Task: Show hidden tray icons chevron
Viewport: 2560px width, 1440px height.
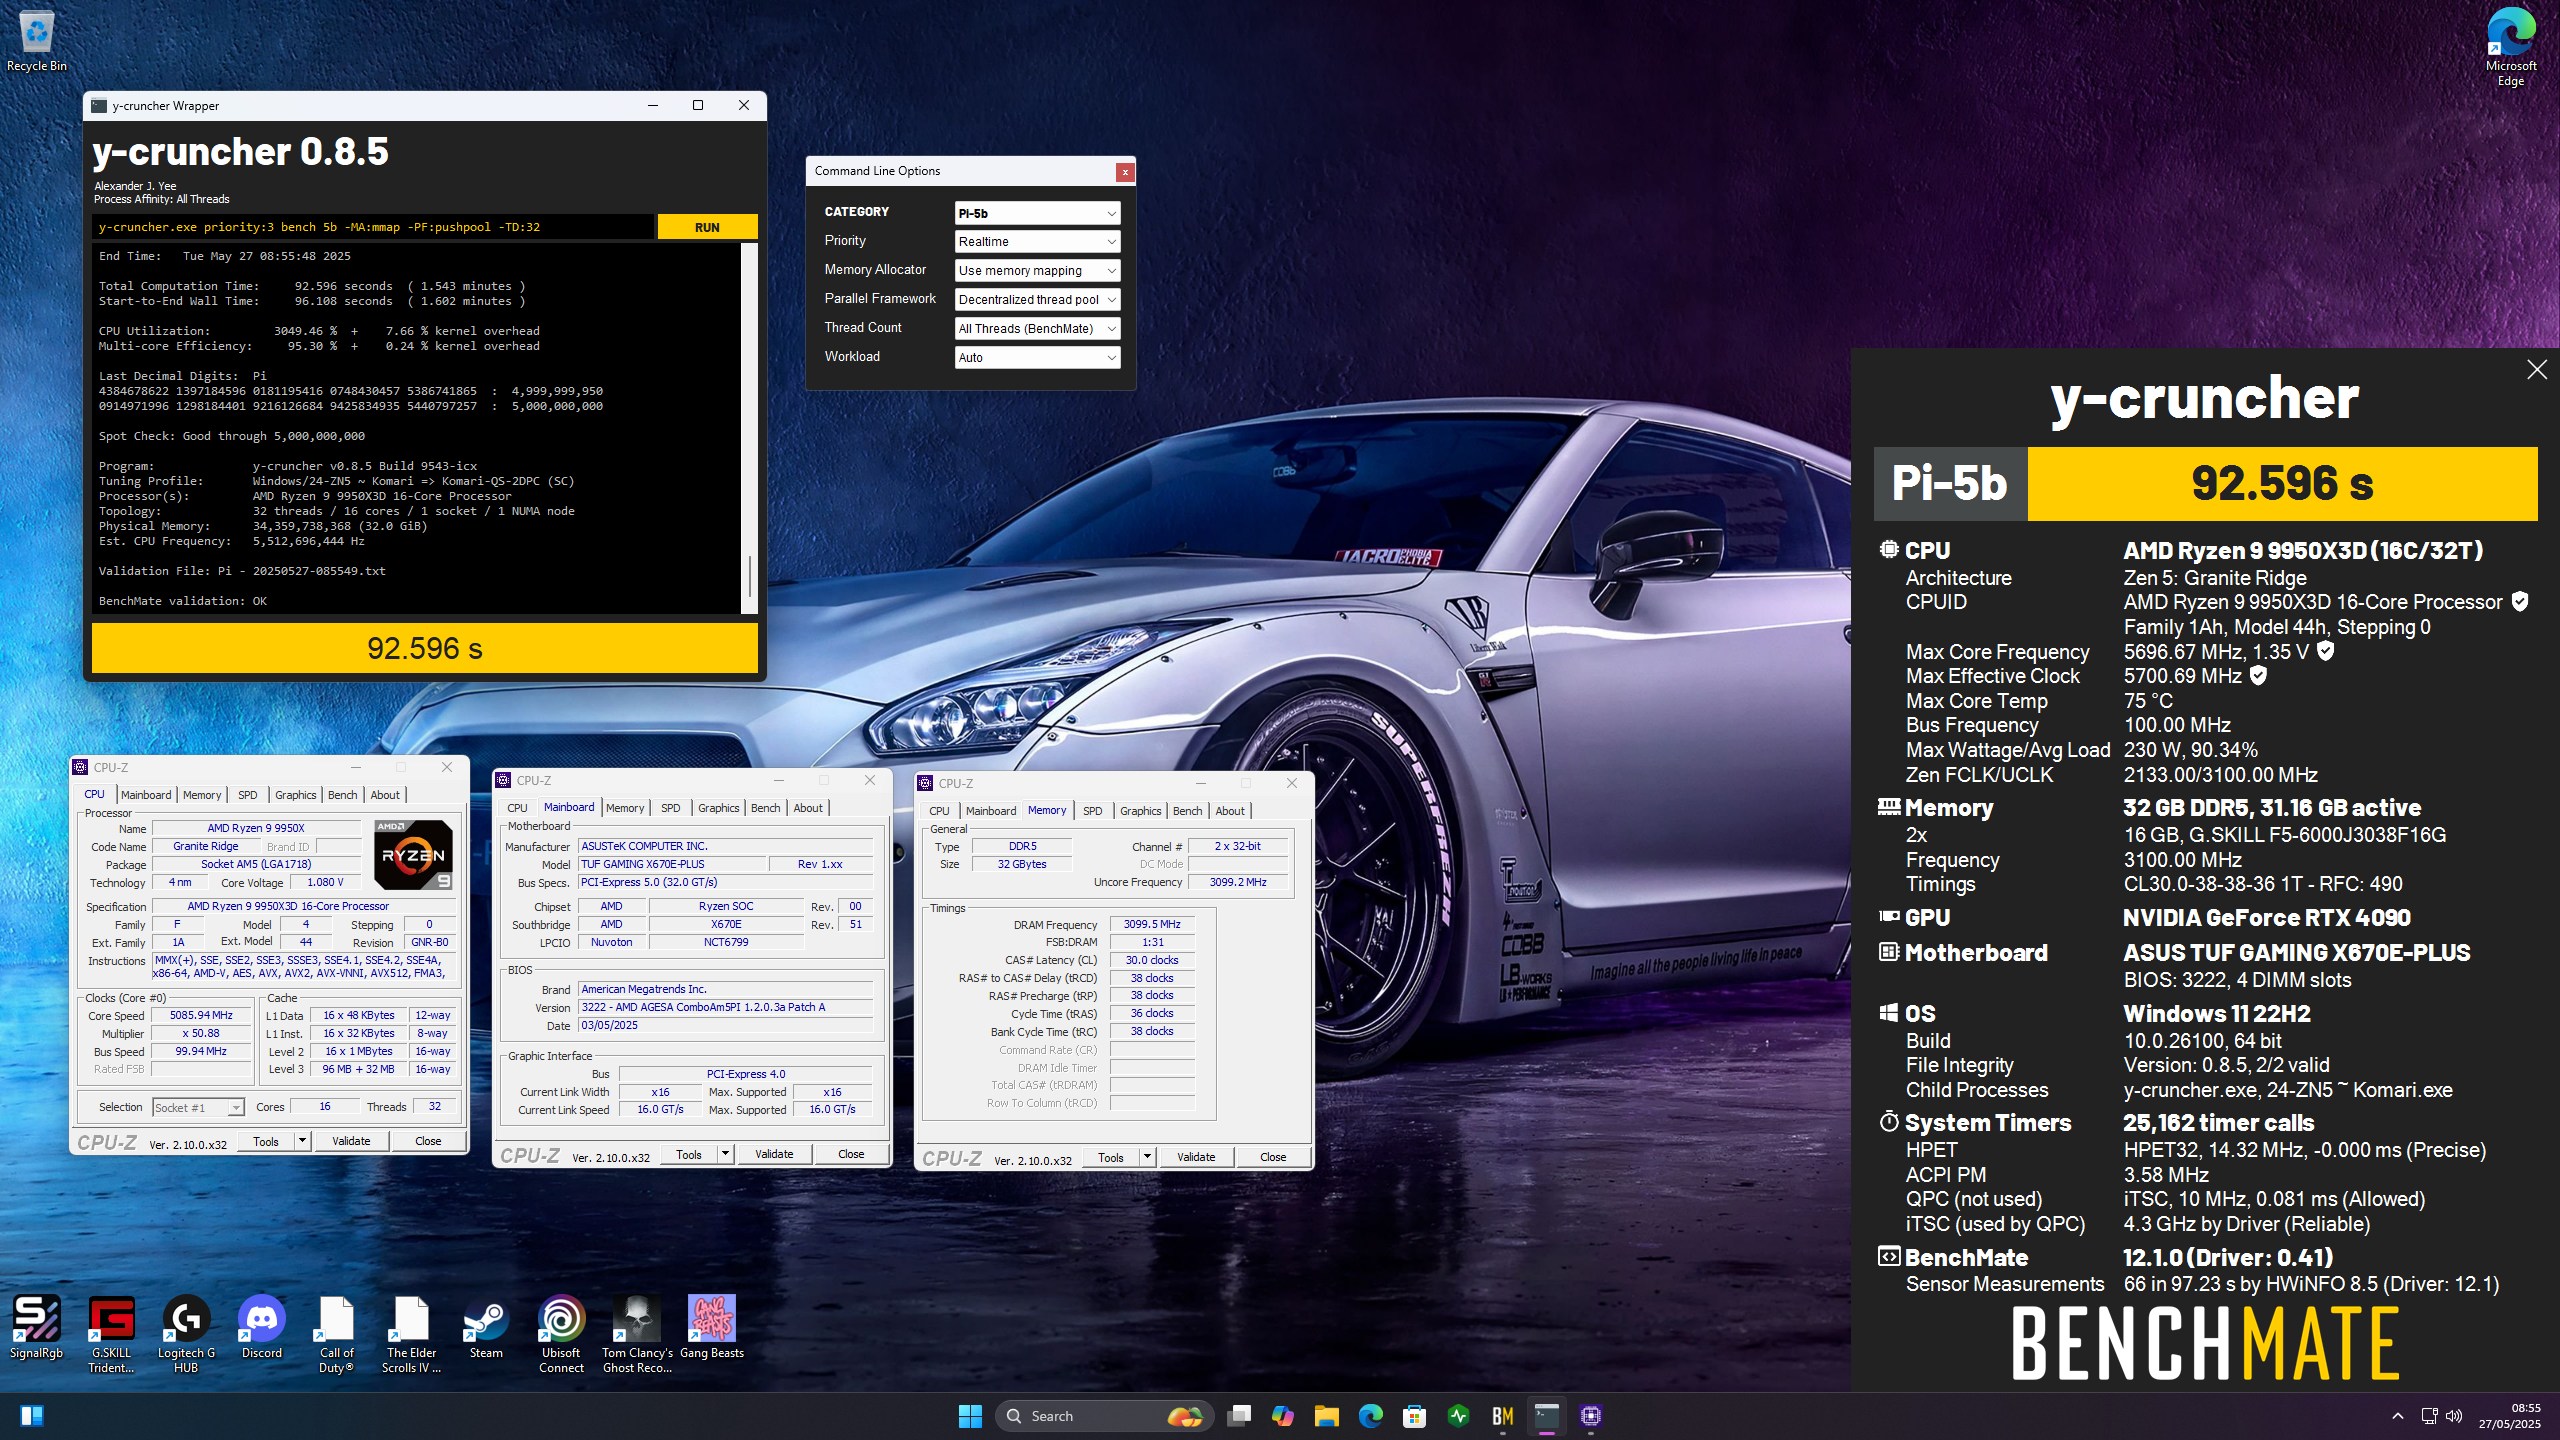Action: [x=2398, y=1416]
